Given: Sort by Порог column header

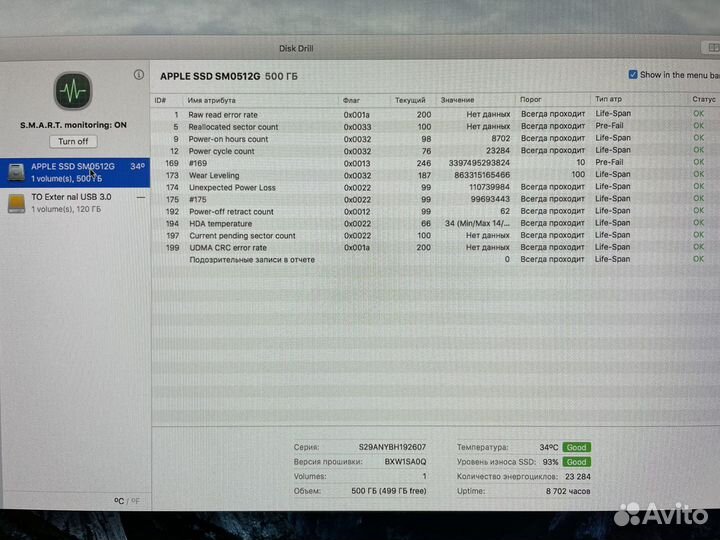Looking at the screenshot, I should pos(530,99).
